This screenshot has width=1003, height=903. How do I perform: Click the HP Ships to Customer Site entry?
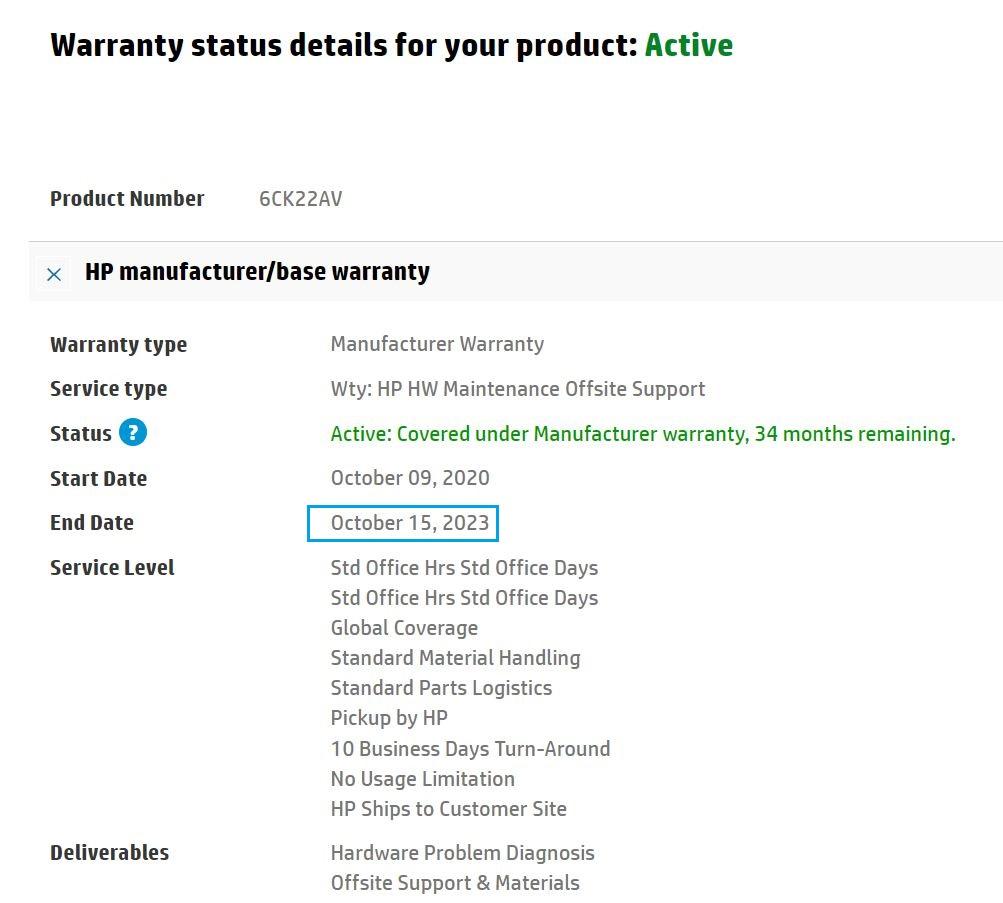click(x=448, y=808)
